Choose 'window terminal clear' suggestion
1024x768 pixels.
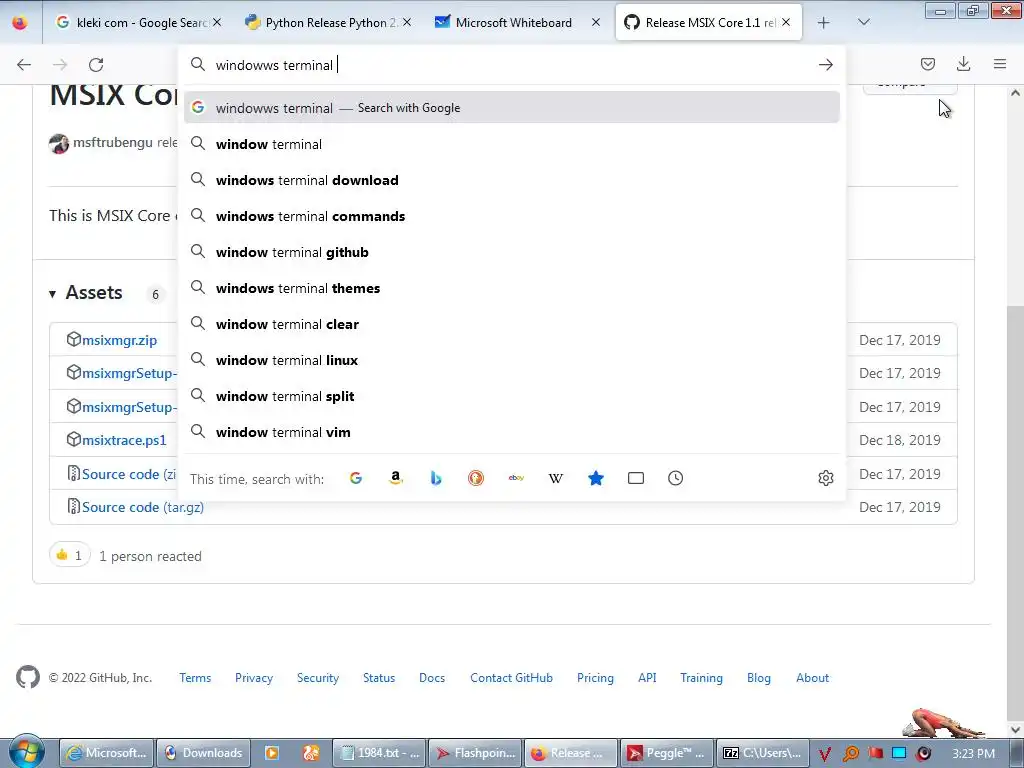[x=511, y=324]
